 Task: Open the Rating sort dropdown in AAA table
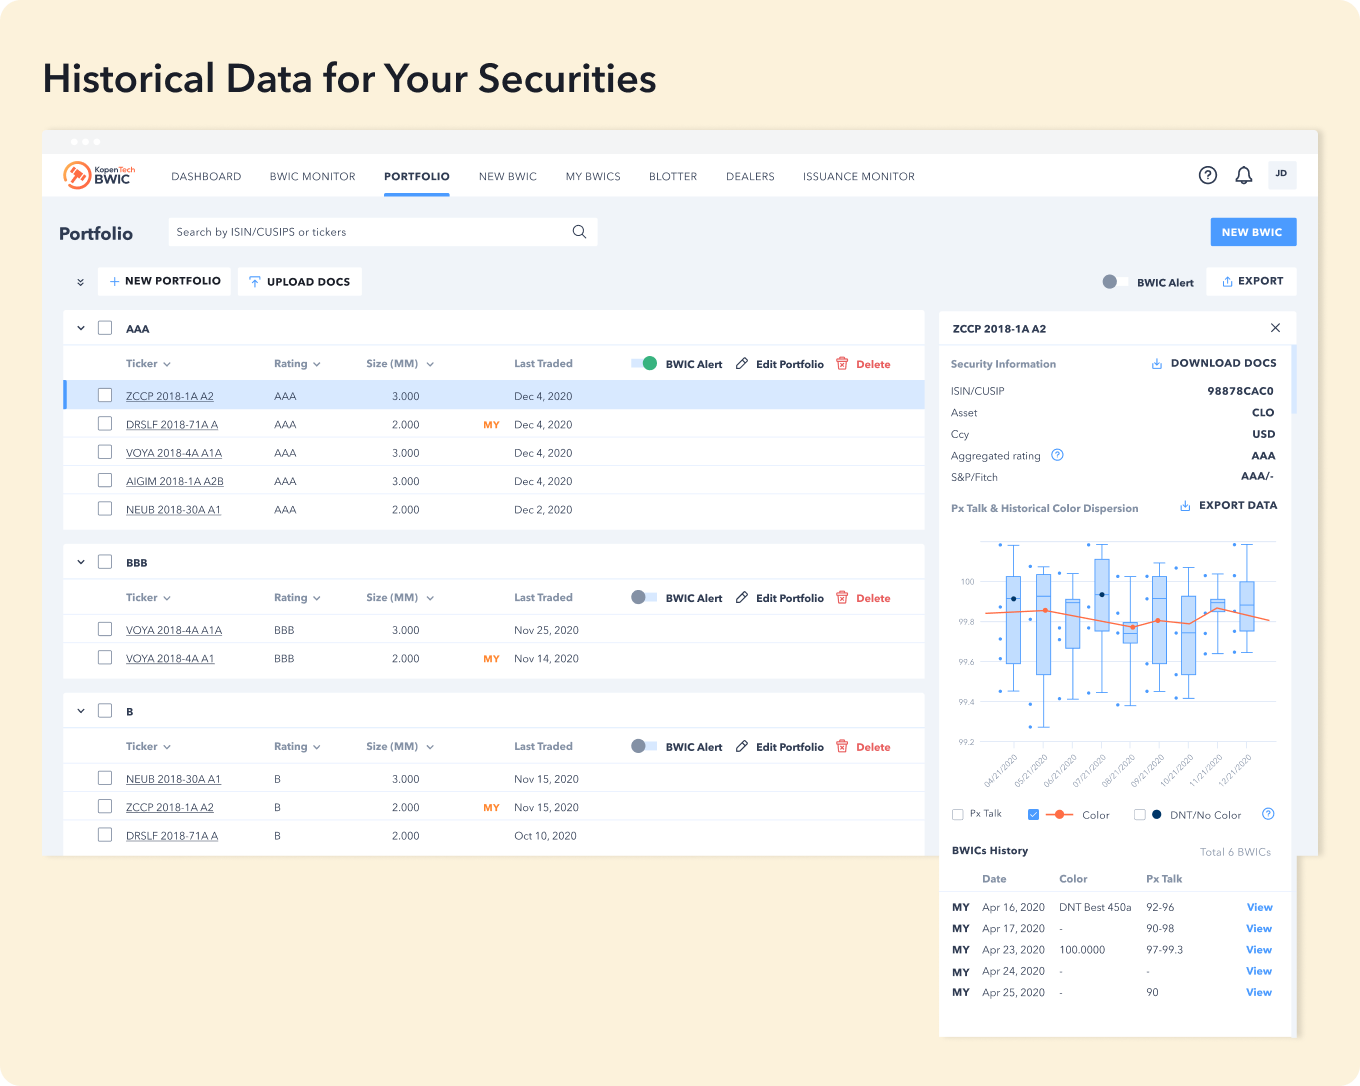(x=297, y=364)
